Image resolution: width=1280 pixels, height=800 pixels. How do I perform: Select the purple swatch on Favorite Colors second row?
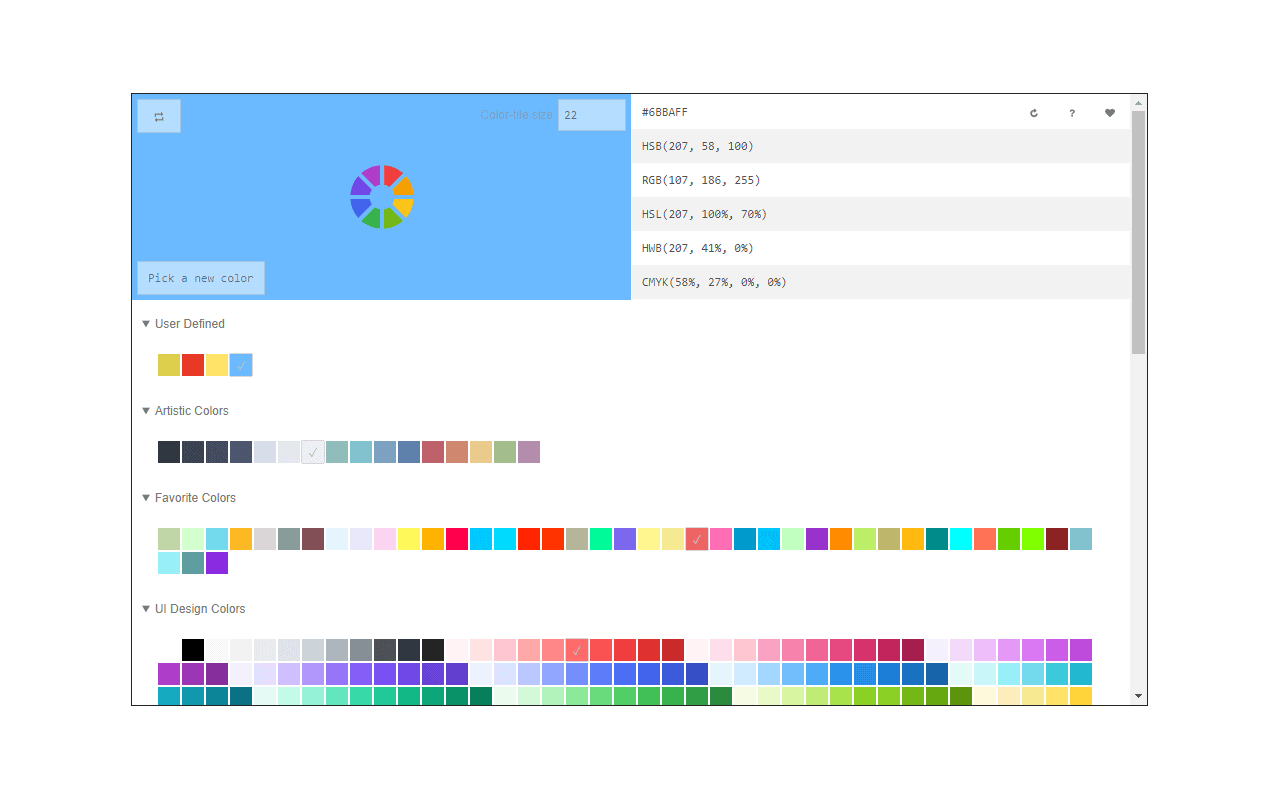pos(217,563)
